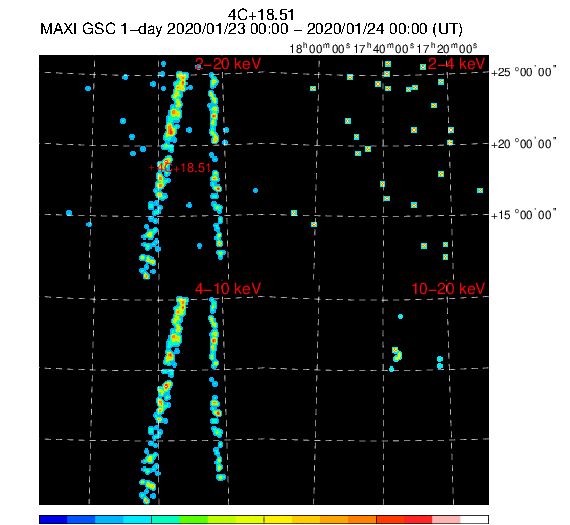Click the 10-20 keV panel label
Screen dimensions: 570x525
tap(448, 289)
